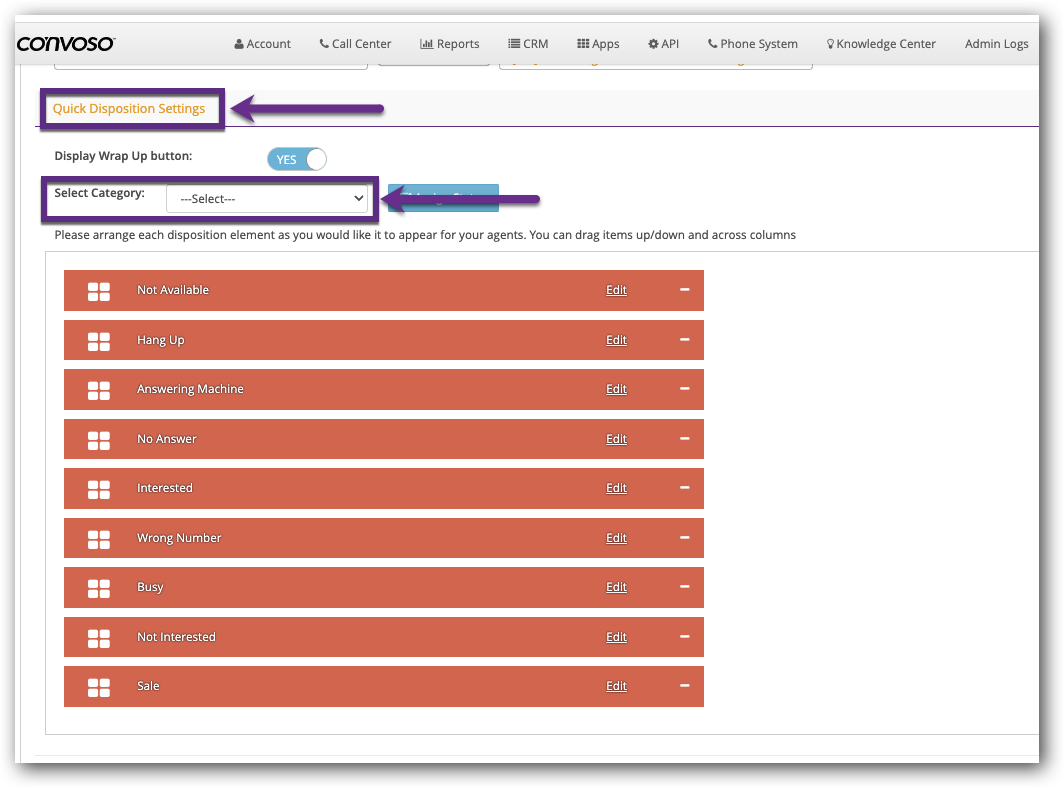Screen dimensions: 1064x788
Task: Toggle the Display Wrap Up button switch
Action: pyautogui.click(x=297, y=160)
